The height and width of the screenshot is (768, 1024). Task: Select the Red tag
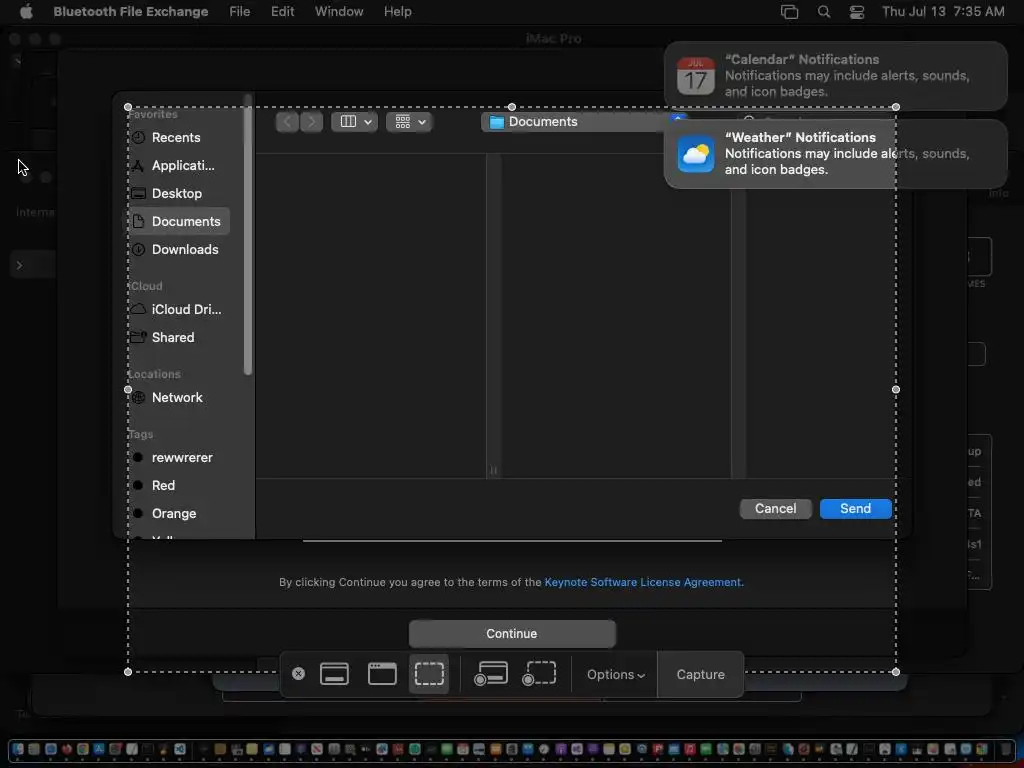178,486
